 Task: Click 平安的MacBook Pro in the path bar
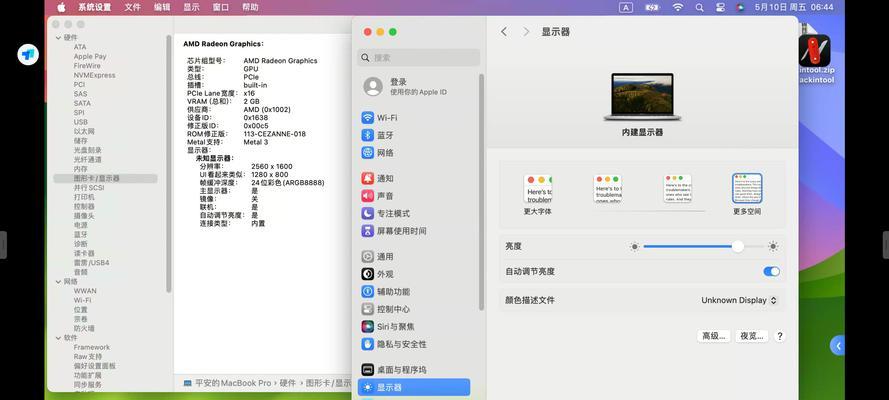click(x=233, y=383)
